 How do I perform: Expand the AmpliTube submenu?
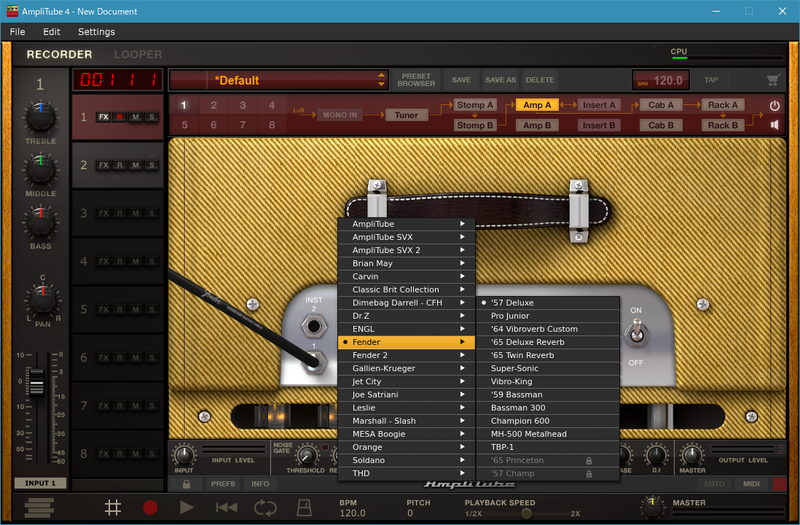pyautogui.click(x=407, y=224)
